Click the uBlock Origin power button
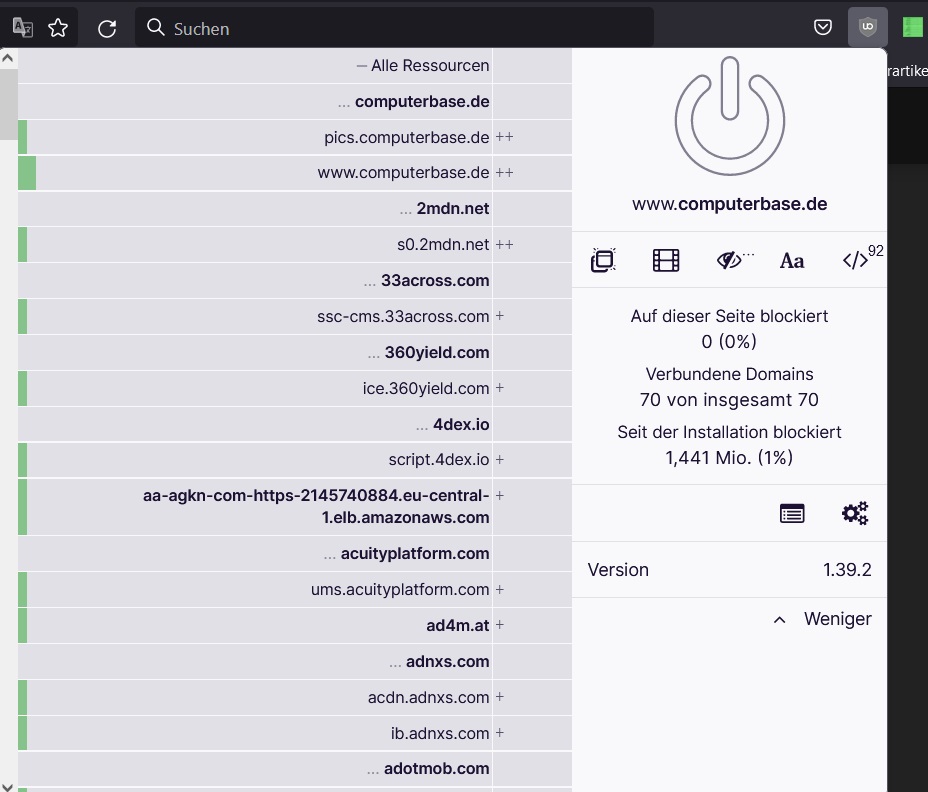 click(x=730, y=117)
